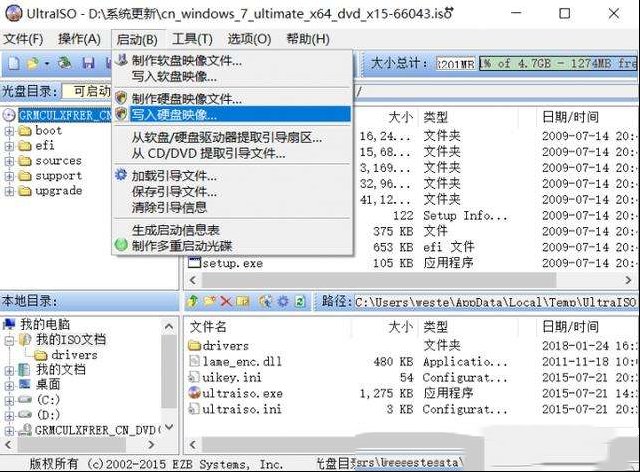
Task: Collapse the 我的ISO文档 tree node
Action: pos(9,340)
